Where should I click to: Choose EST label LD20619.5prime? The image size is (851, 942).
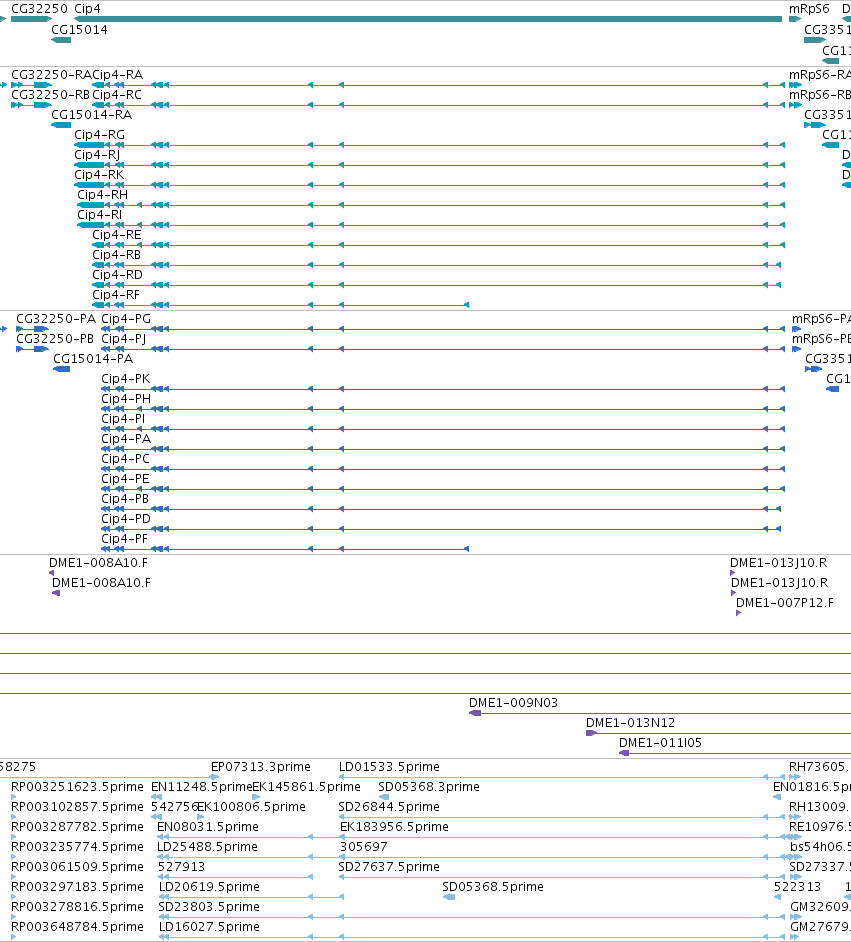tap(210, 887)
